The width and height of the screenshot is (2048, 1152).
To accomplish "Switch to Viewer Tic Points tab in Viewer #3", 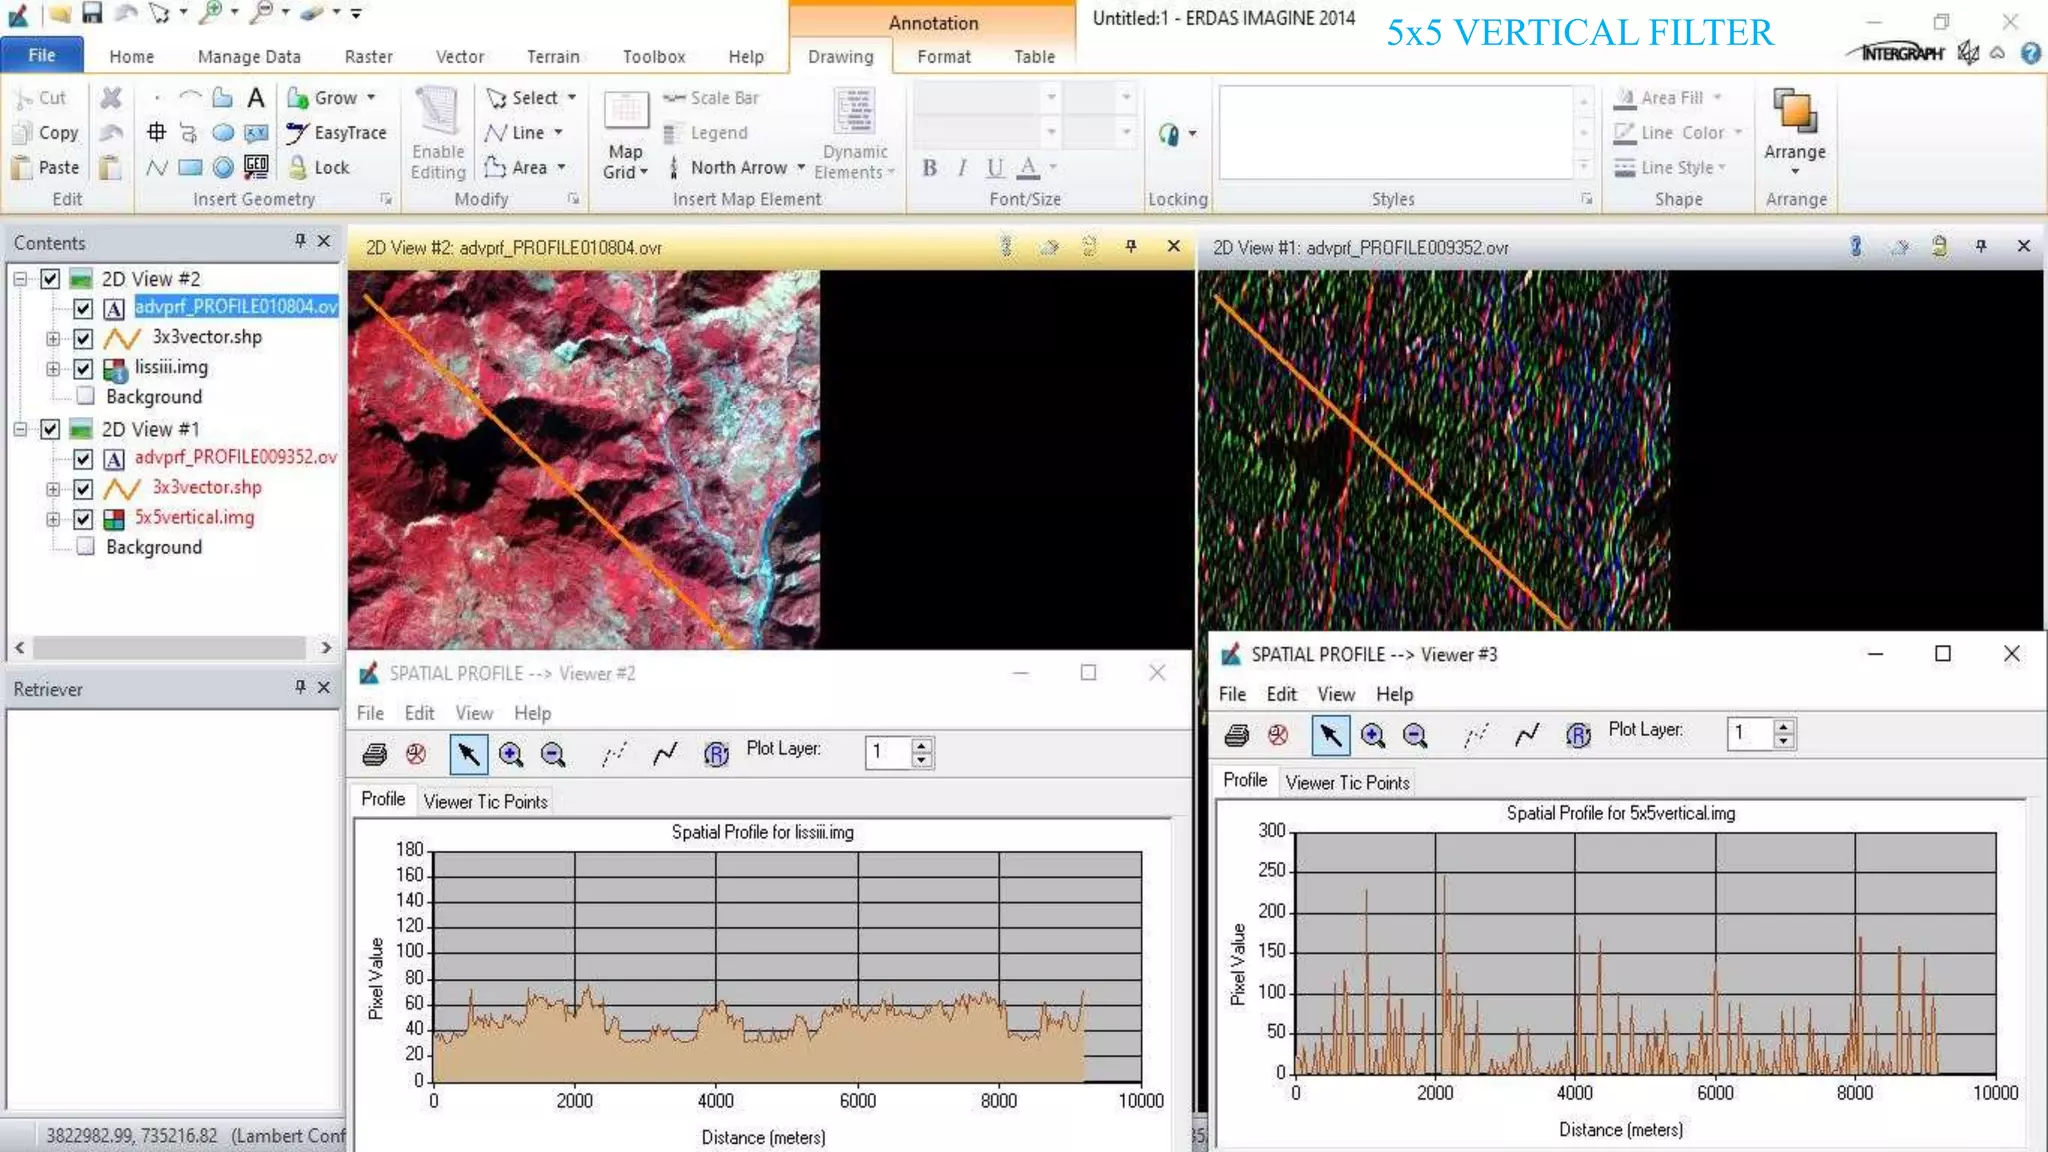I will click(1347, 783).
